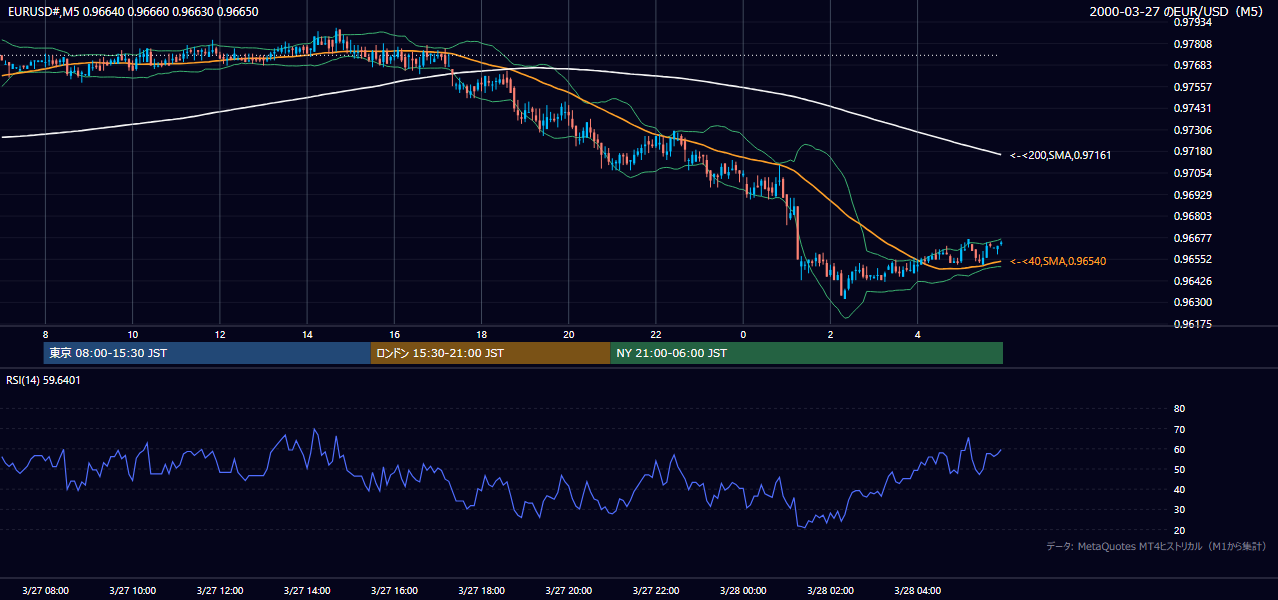
Task: Click the chart title '2000-03-27 のEUR/USD (M5)'
Action: point(1178,11)
